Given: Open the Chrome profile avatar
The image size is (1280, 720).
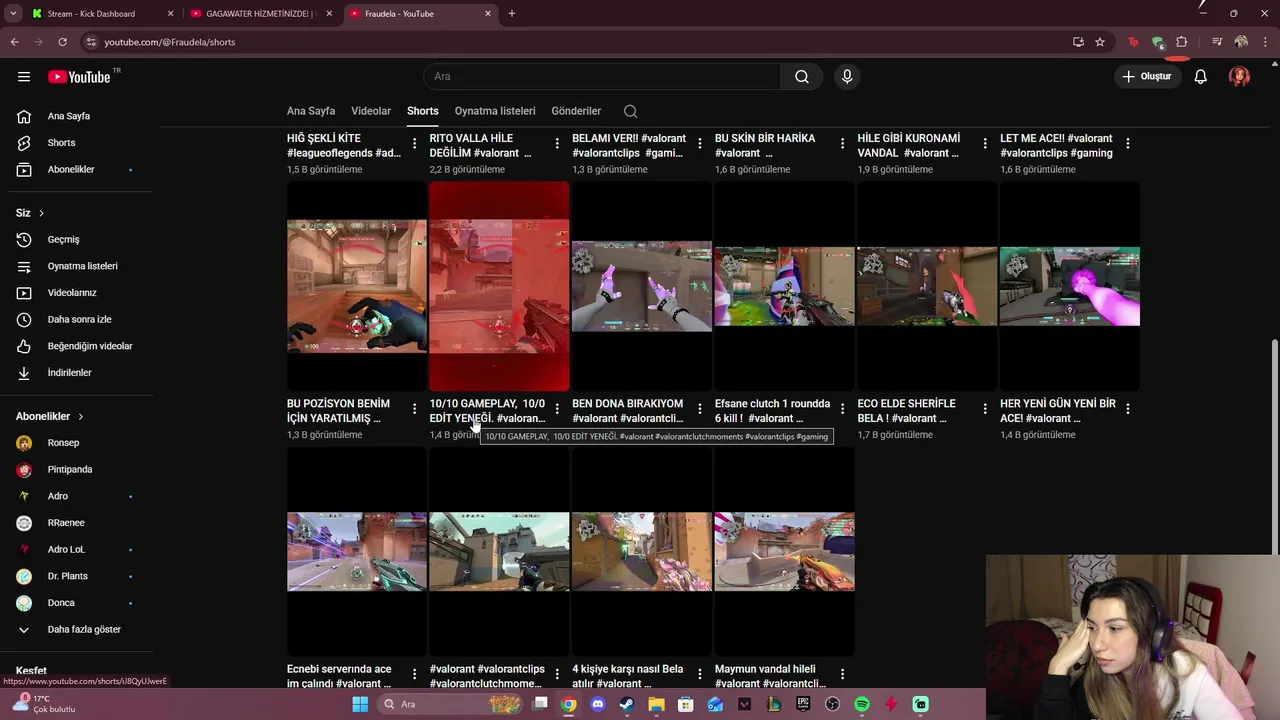Looking at the screenshot, I should click(x=1241, y=42).
